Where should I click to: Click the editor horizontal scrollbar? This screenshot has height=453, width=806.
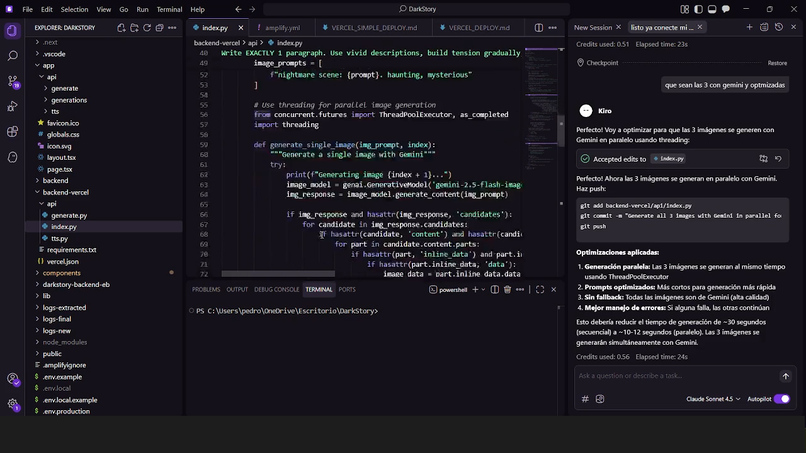[x=278, y=274]
